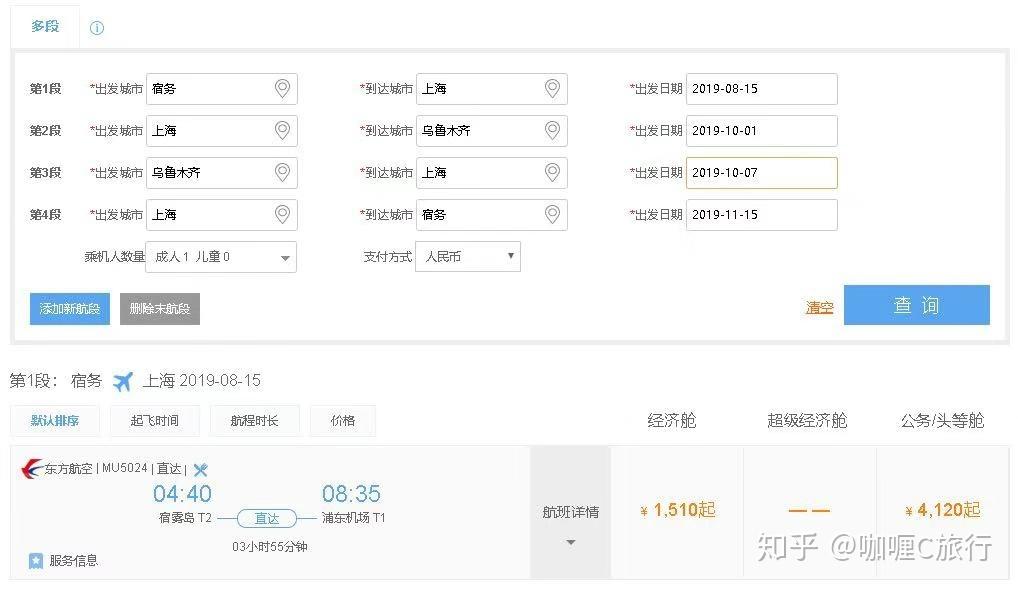The width and height of the screenshot is (1018, 589).
Task: Open location picker for 第3段 departure city
Action: click(x=282, y=173)
